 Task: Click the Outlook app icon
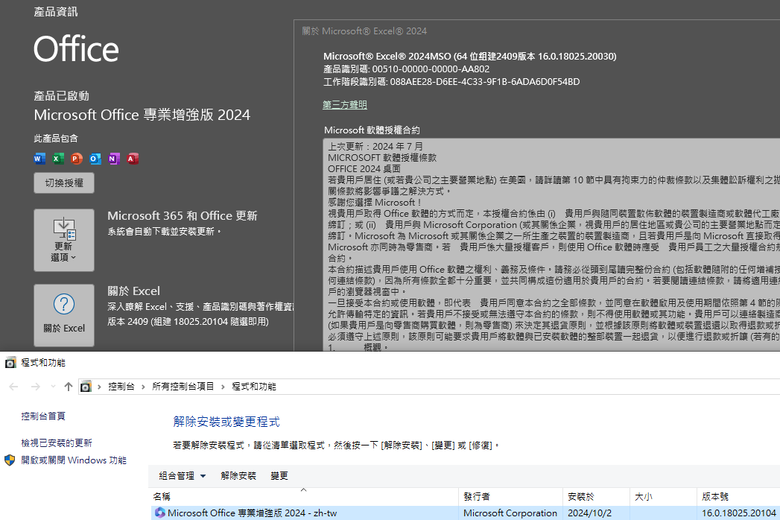95,159
